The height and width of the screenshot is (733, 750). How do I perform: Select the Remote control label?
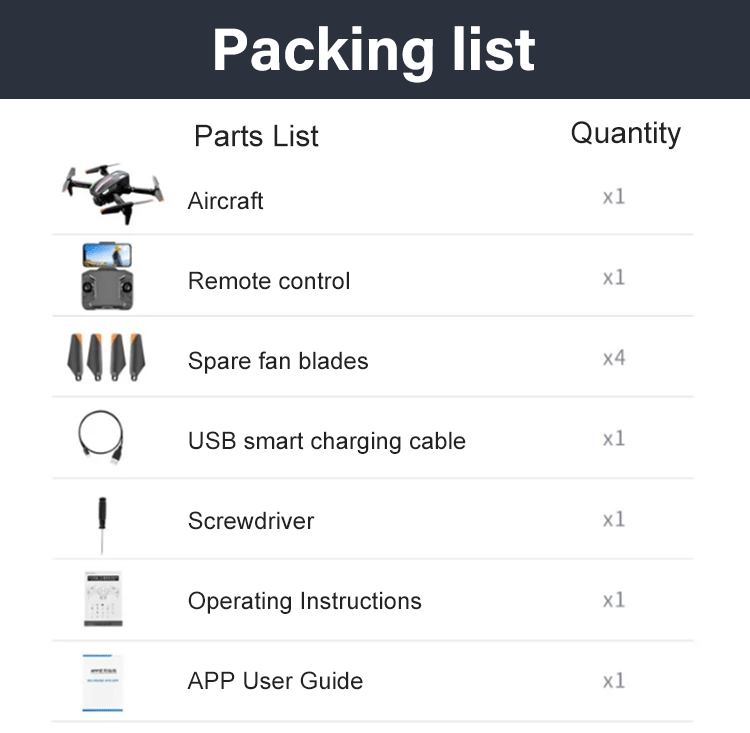269,281
